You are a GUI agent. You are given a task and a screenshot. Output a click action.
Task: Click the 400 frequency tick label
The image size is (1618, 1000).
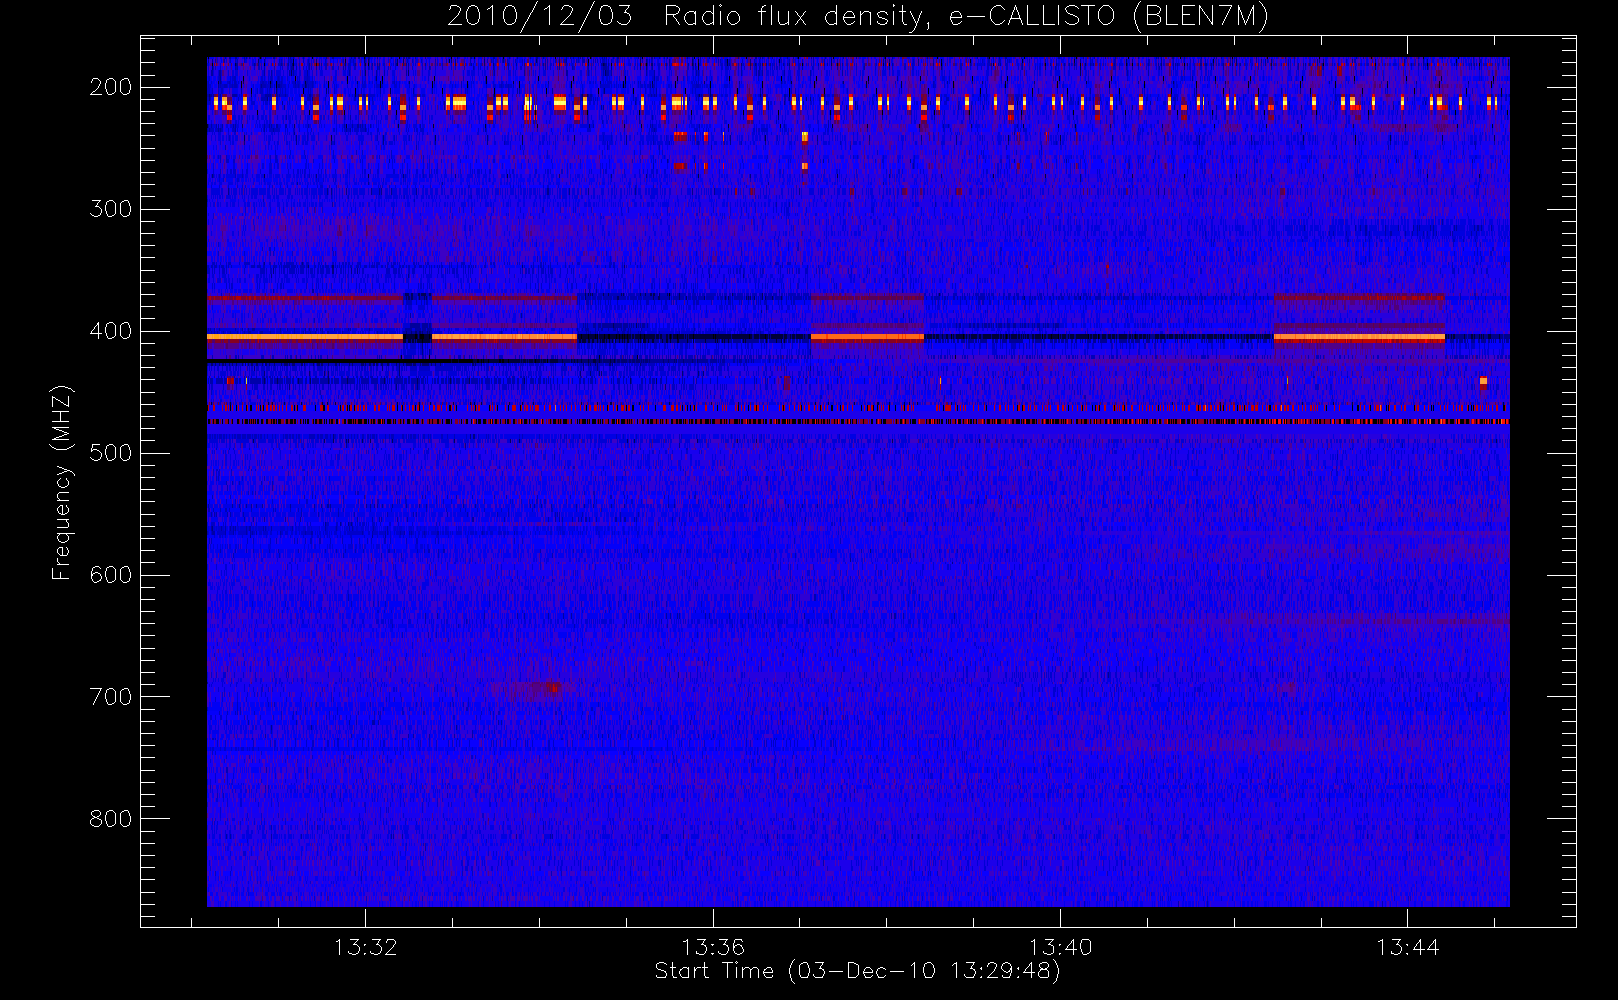click(x=111, y=331)
